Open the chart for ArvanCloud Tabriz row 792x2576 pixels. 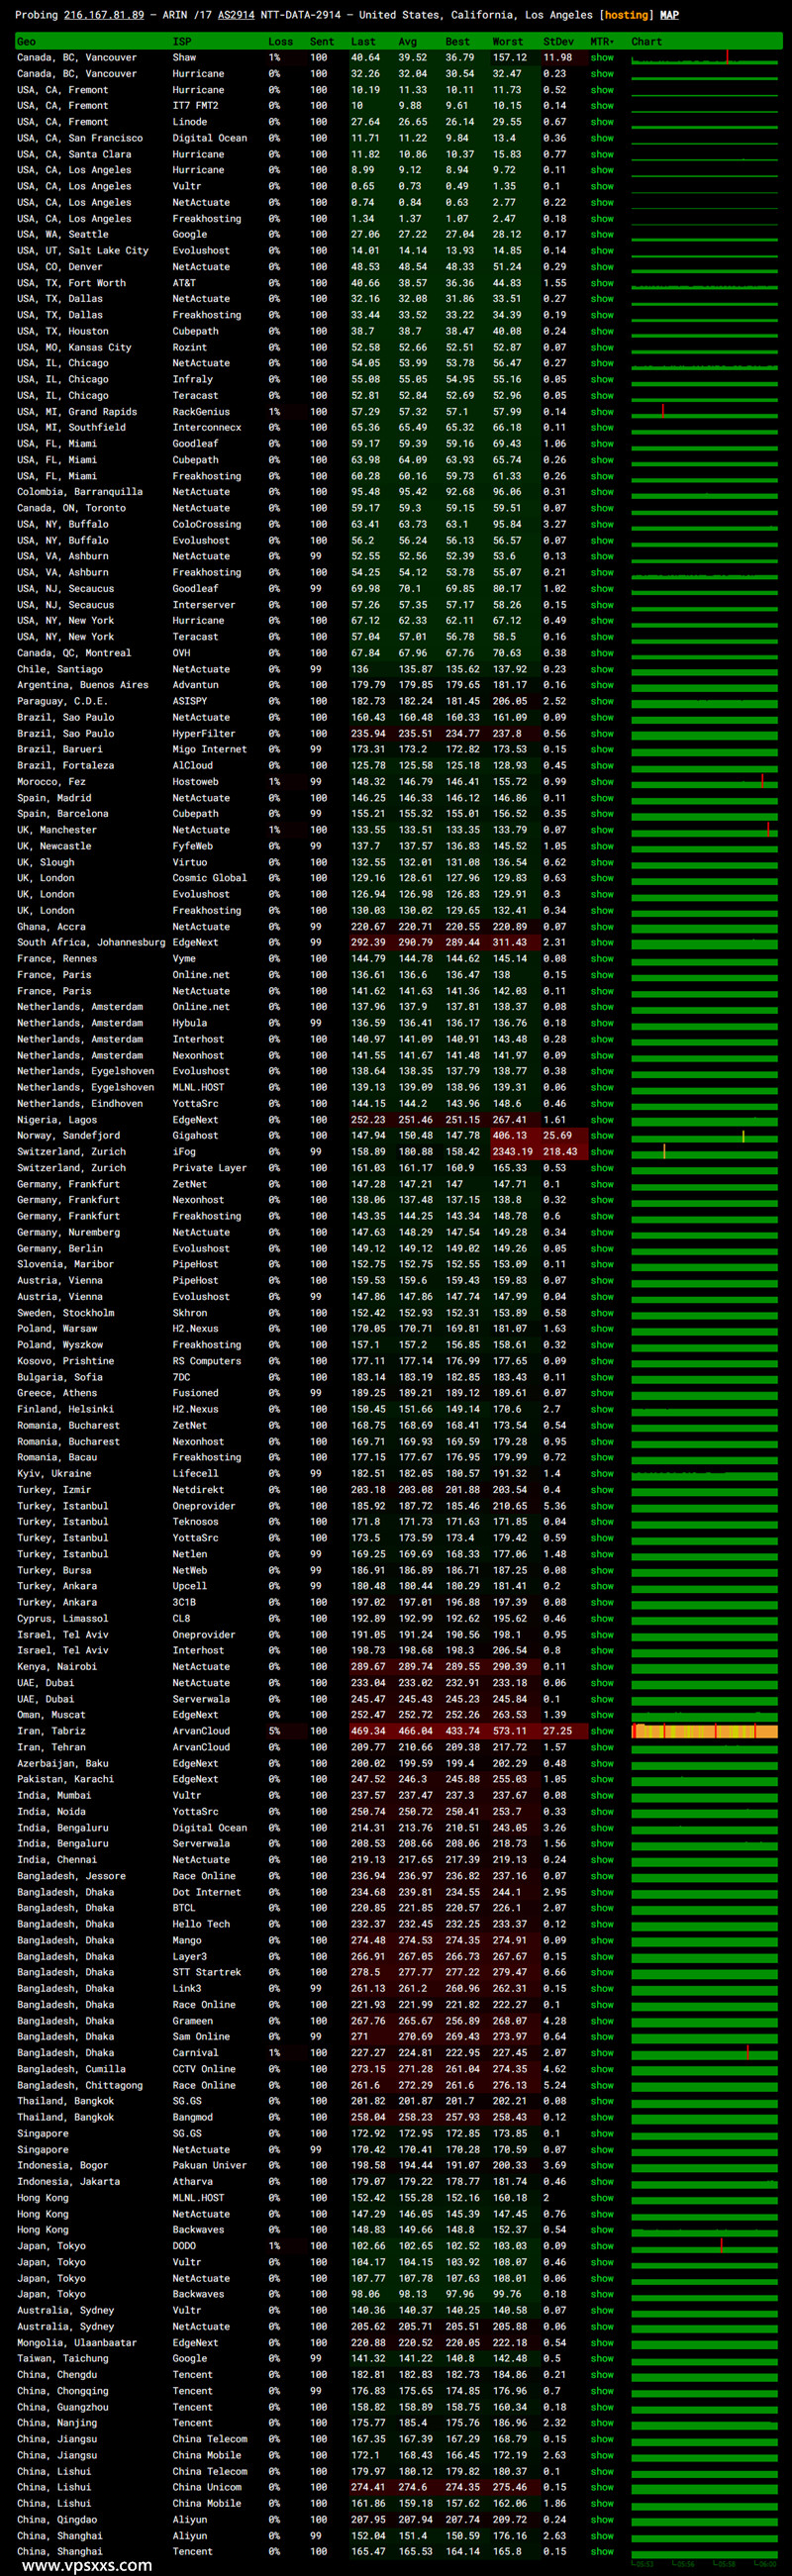pos(704,1731)
